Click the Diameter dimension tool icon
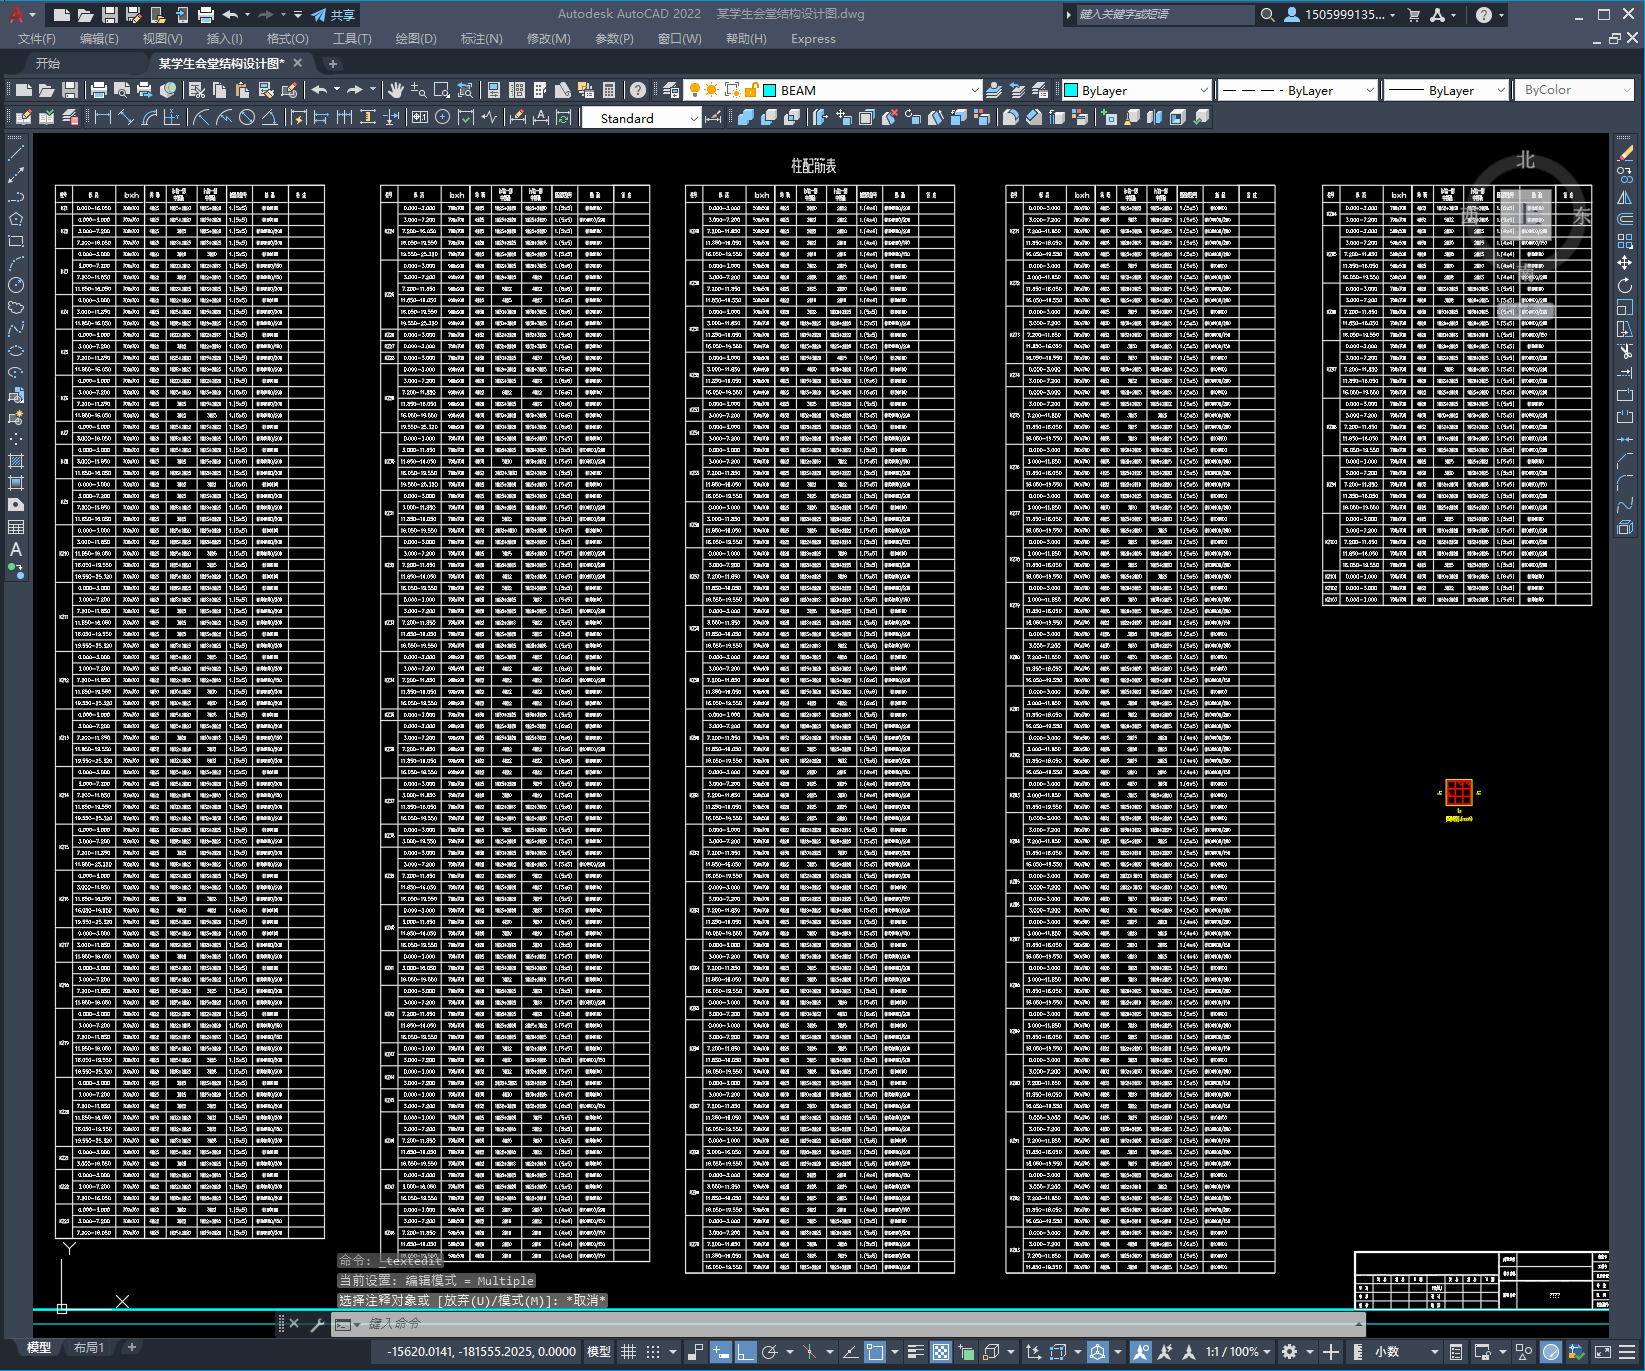1645x1371 pixels. tap(247, 118)
